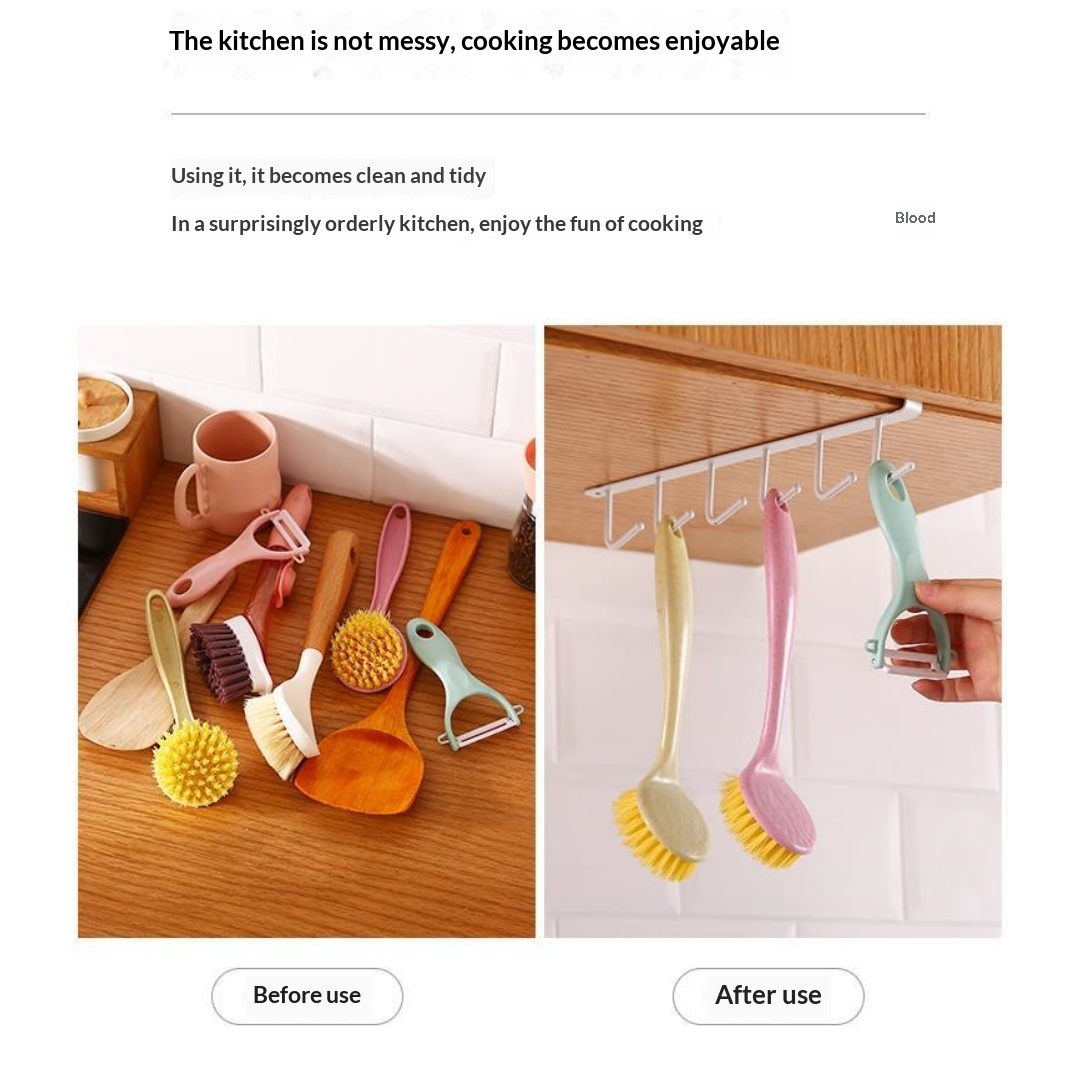Click the surprisingly orderly kitchen subtitle line
The image size is (1080, 1080).
click(437, 224)
